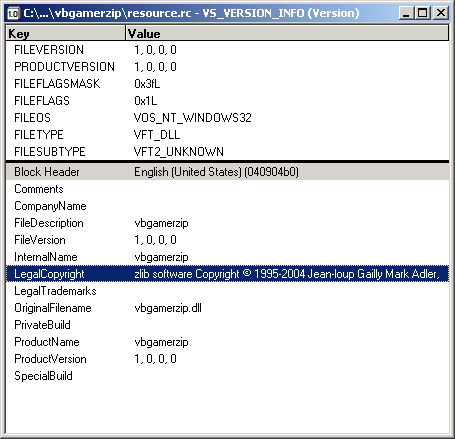Select the FILEFLAGSMASK row

pyautogui.click(x=227, y=84)
